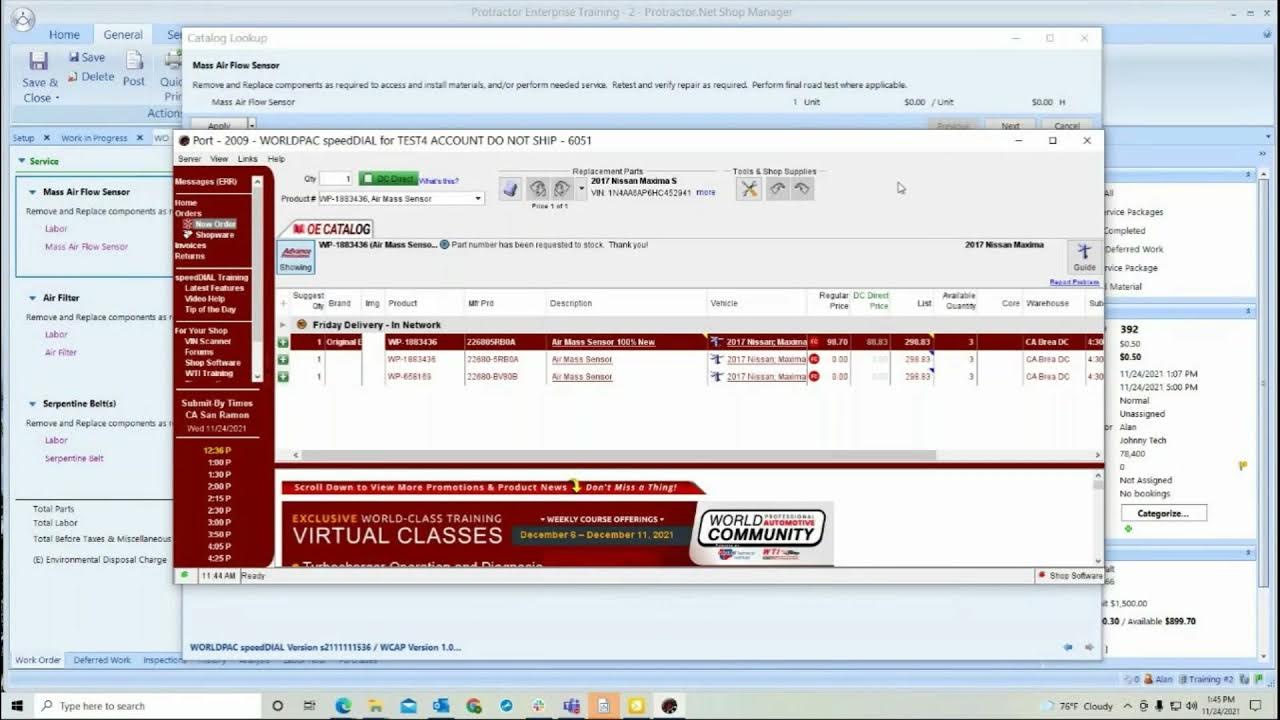
Task: Click the Tools & Shop Supplies wrench icon
Action: (x=749, y=189)
